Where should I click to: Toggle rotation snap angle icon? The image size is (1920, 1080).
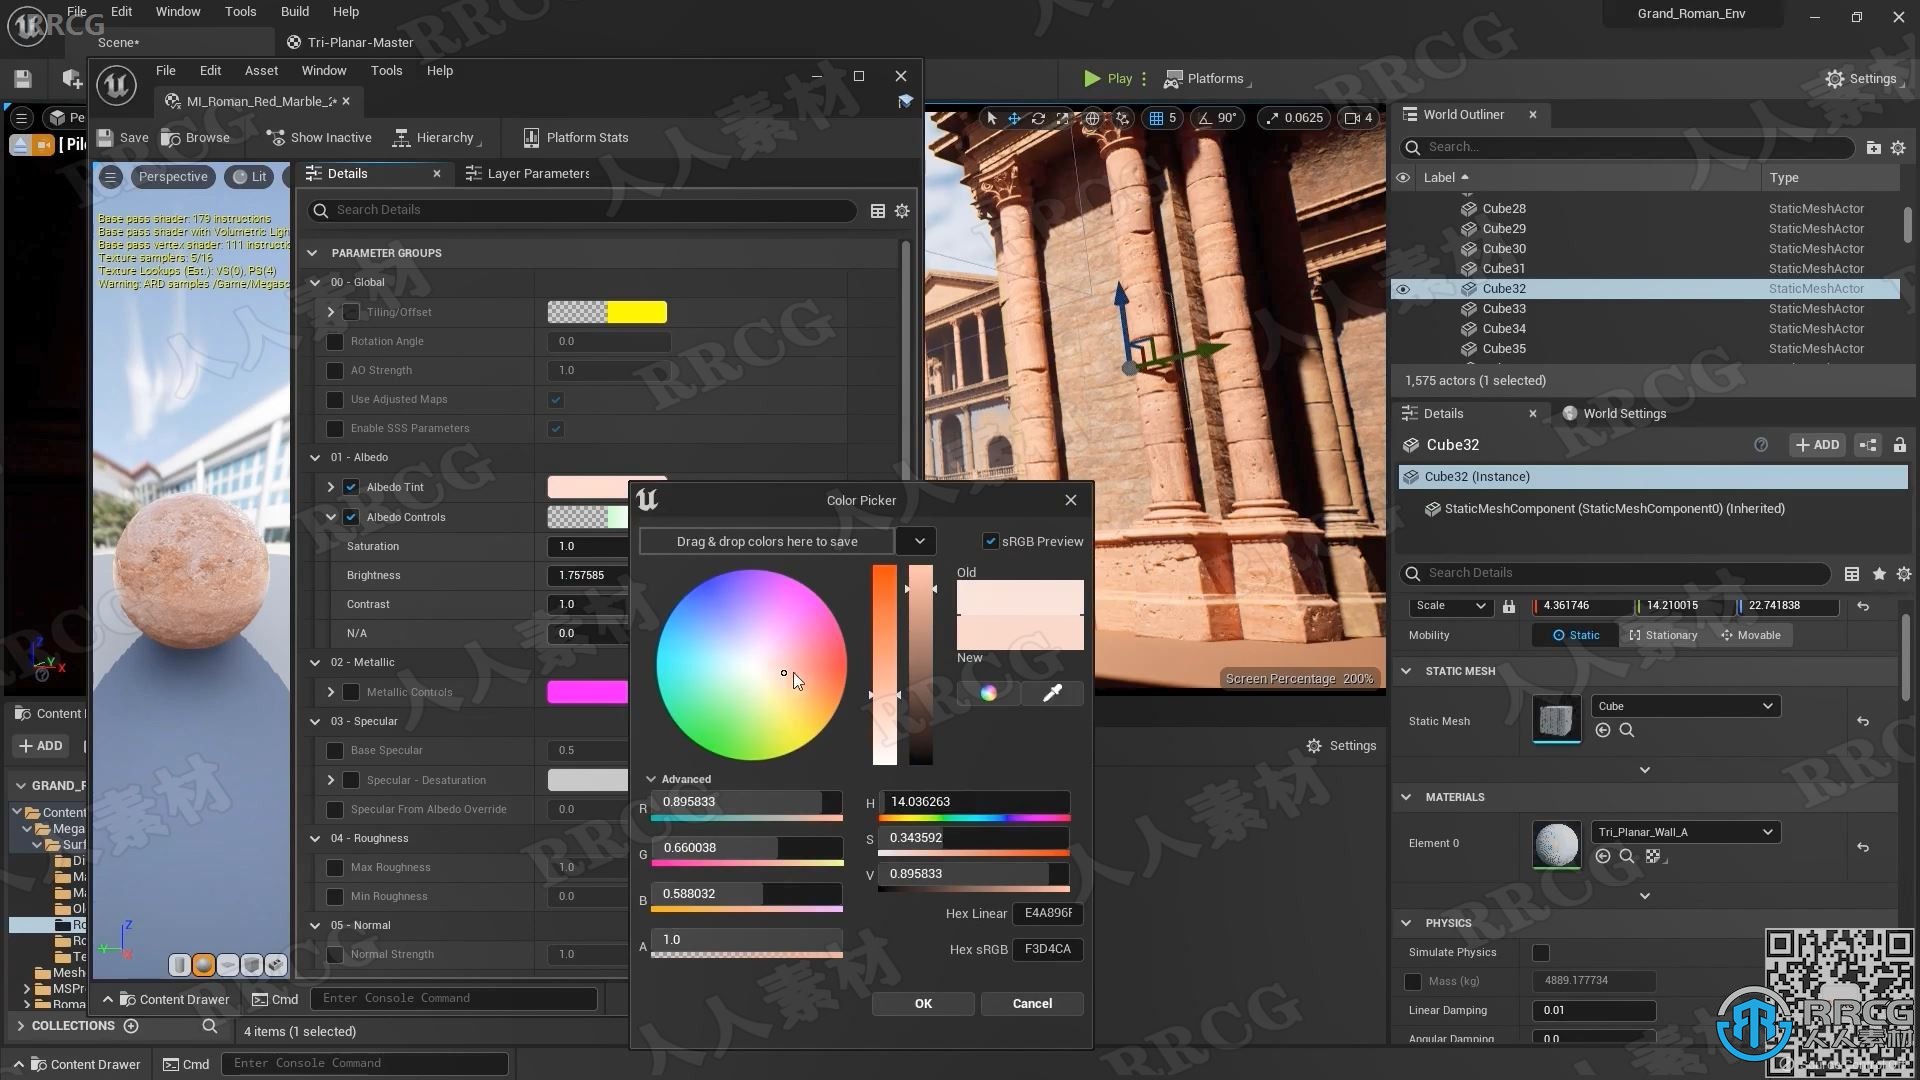(1203, 118)
